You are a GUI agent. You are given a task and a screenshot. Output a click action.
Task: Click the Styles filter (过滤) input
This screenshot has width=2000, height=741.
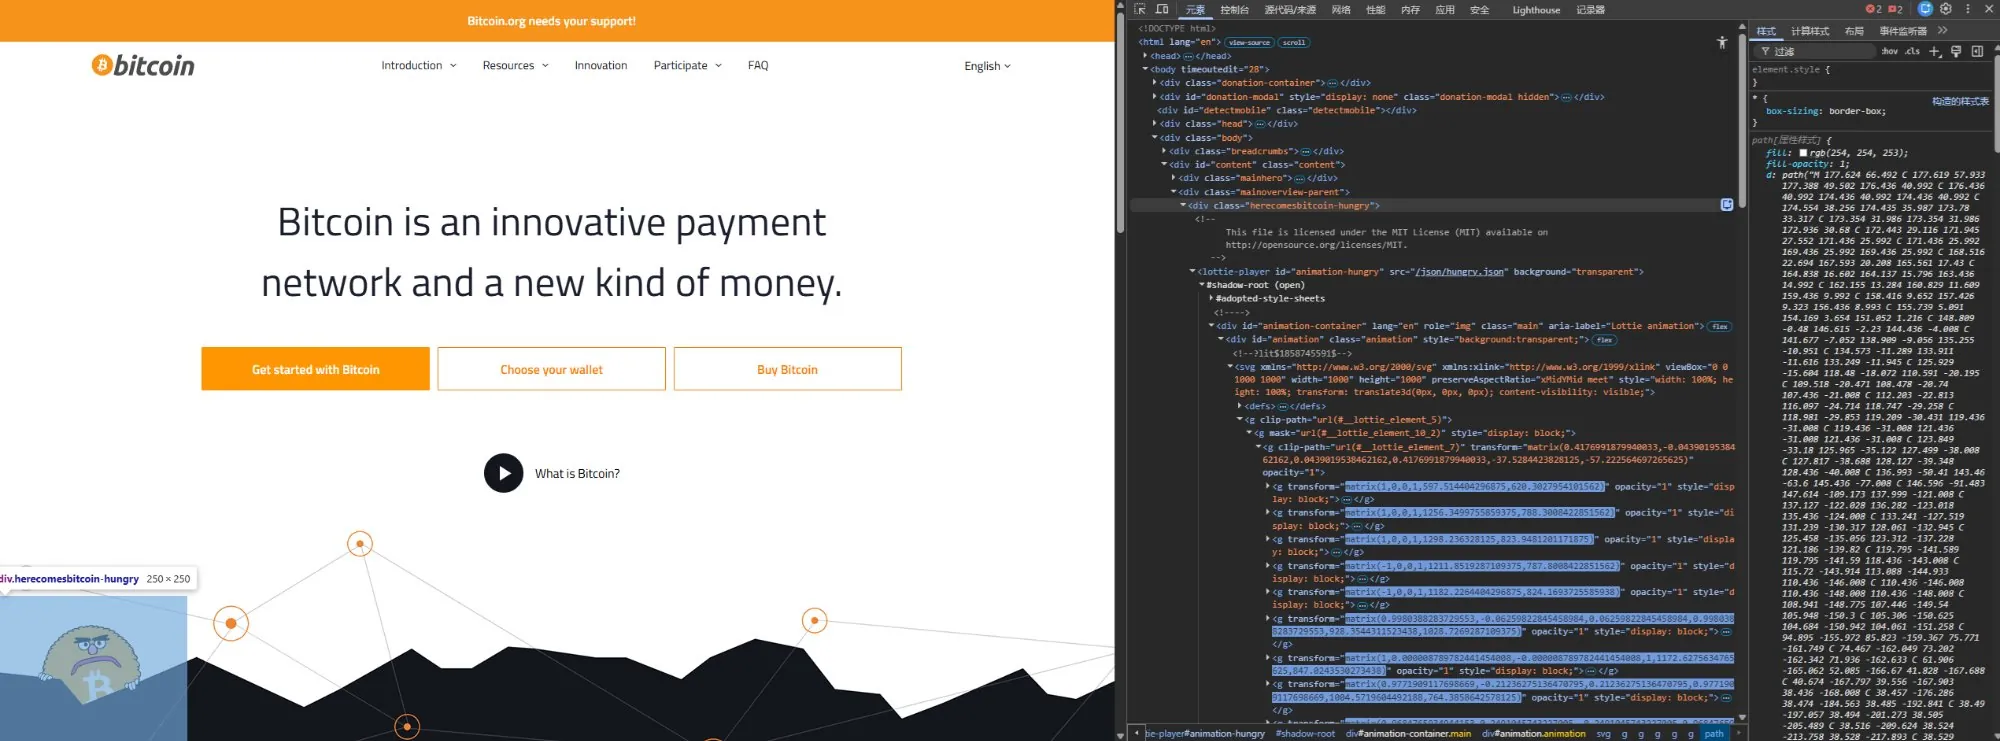(1815, 51)
